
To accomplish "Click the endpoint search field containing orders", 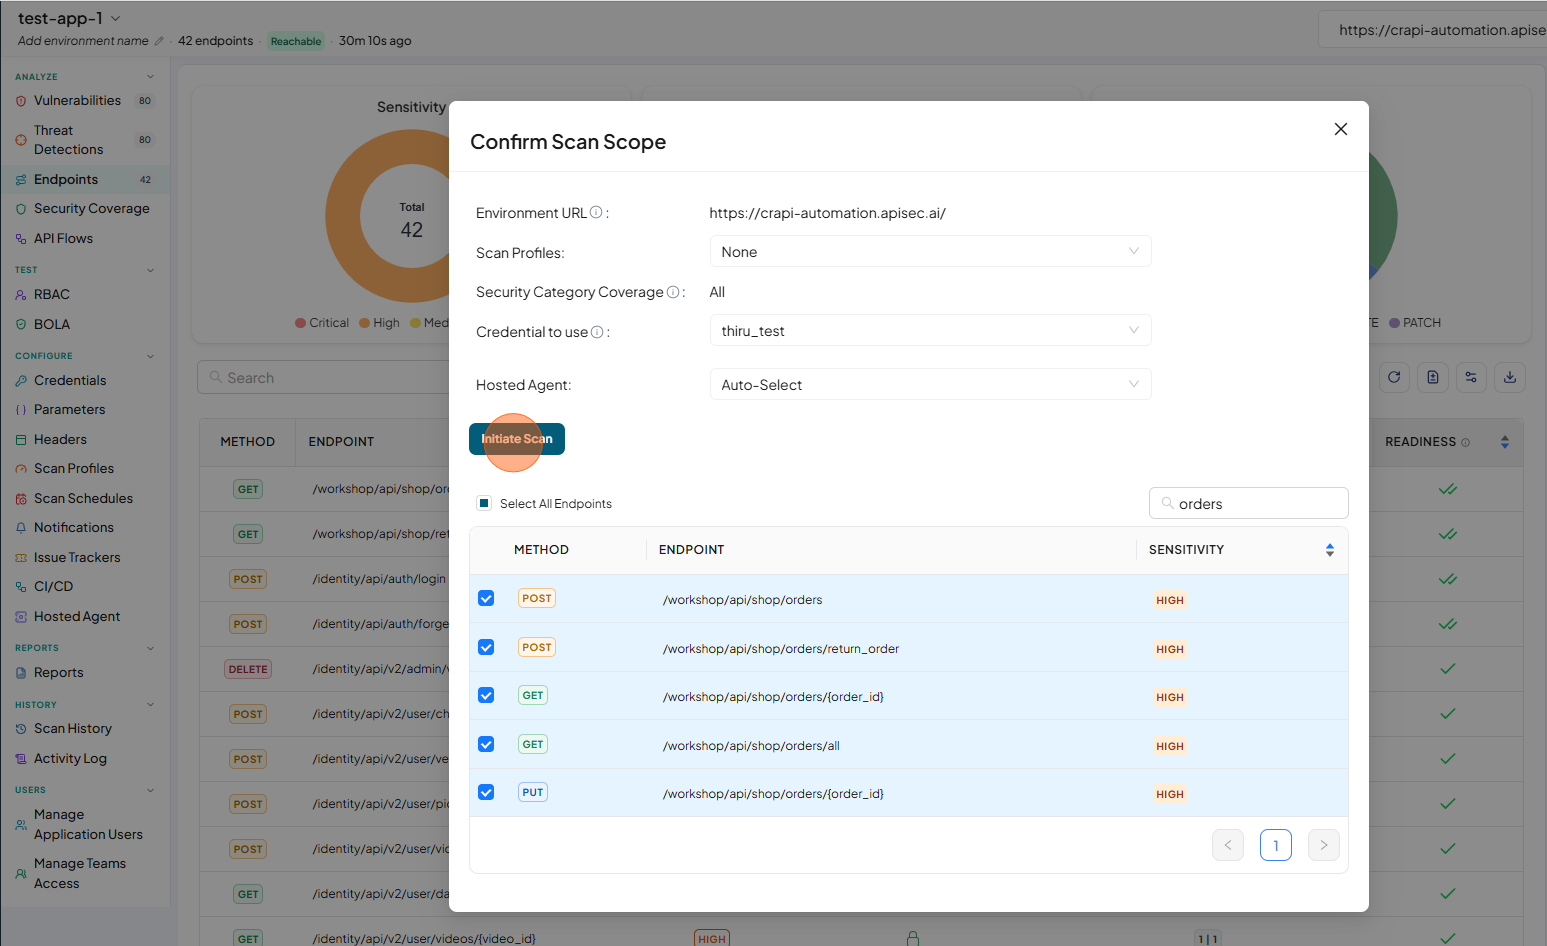I will tap(1248, 504).
